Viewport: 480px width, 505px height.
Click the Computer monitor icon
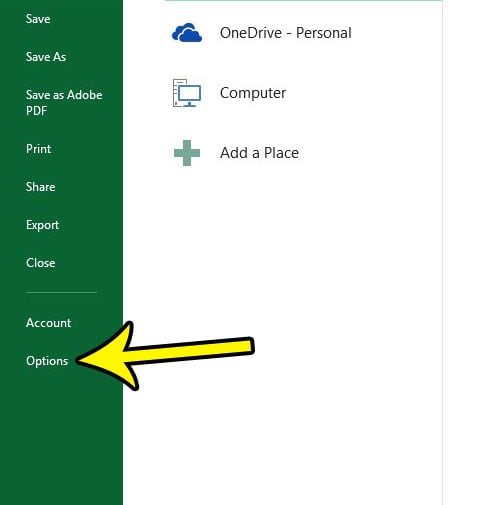click(x=187, y=93)
